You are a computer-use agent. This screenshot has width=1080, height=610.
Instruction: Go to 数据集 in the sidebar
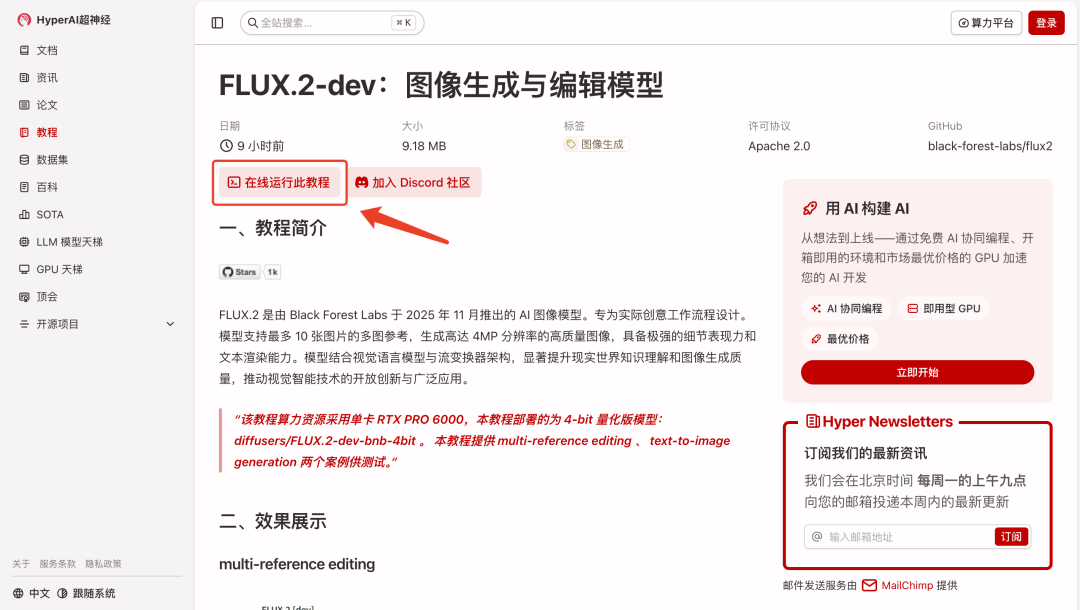click(x=52, y=160)
